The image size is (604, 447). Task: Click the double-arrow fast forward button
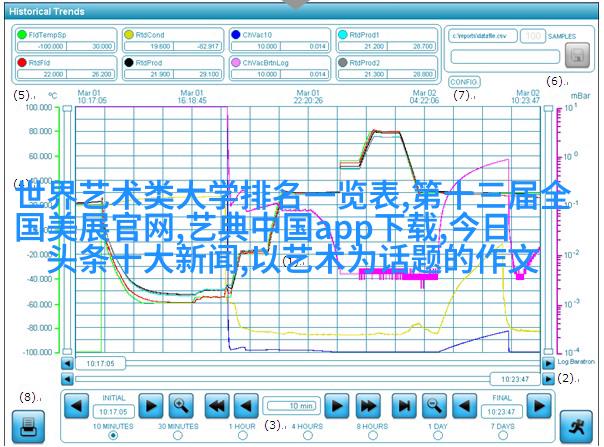[x=368, y=405]
